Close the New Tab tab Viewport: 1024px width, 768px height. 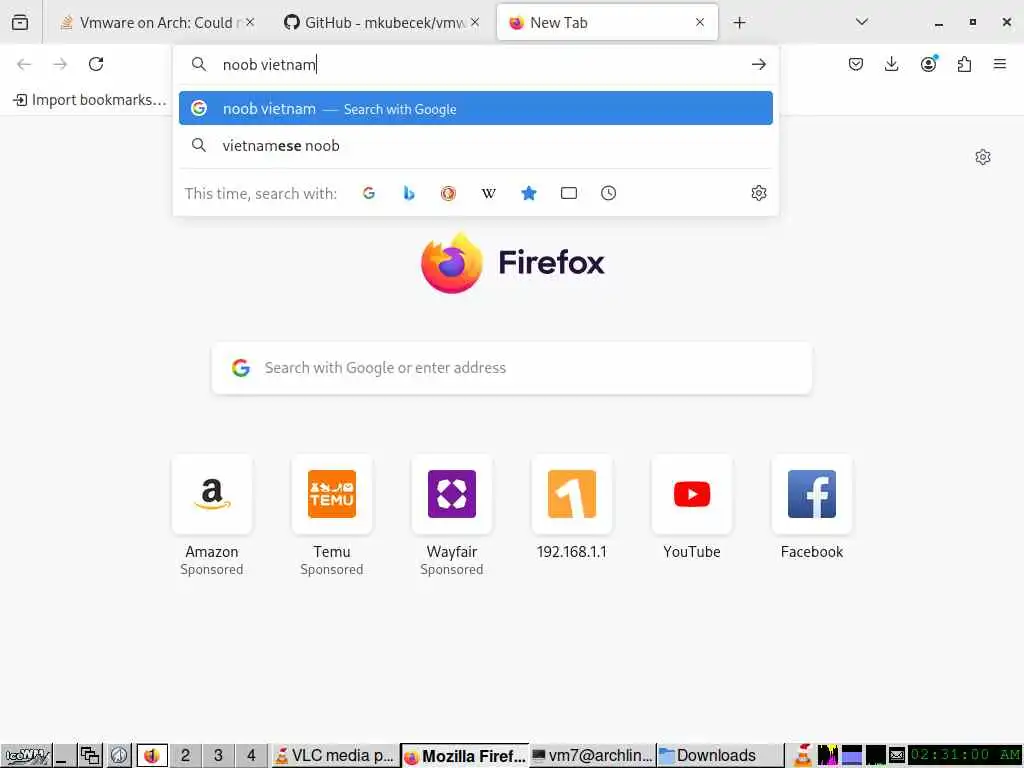point(699,22)
